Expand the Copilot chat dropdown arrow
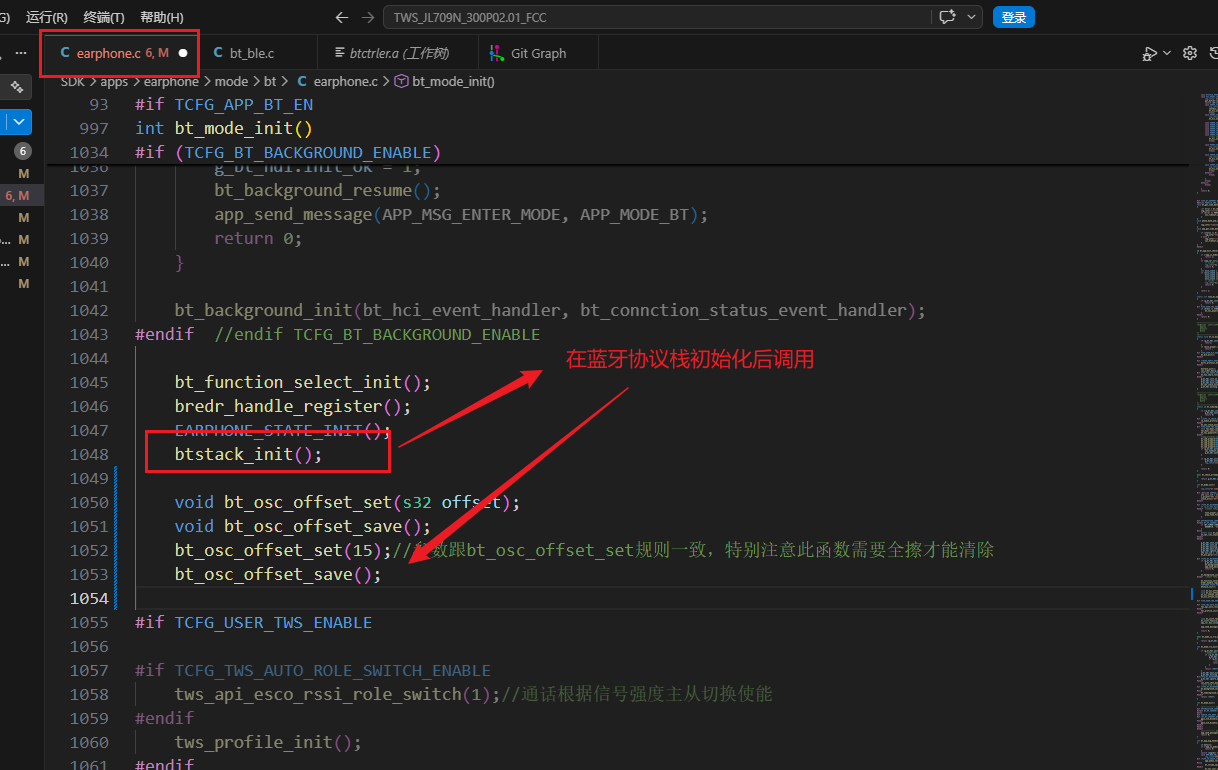The image size is (1218, 770). click(x=970, y=17)
